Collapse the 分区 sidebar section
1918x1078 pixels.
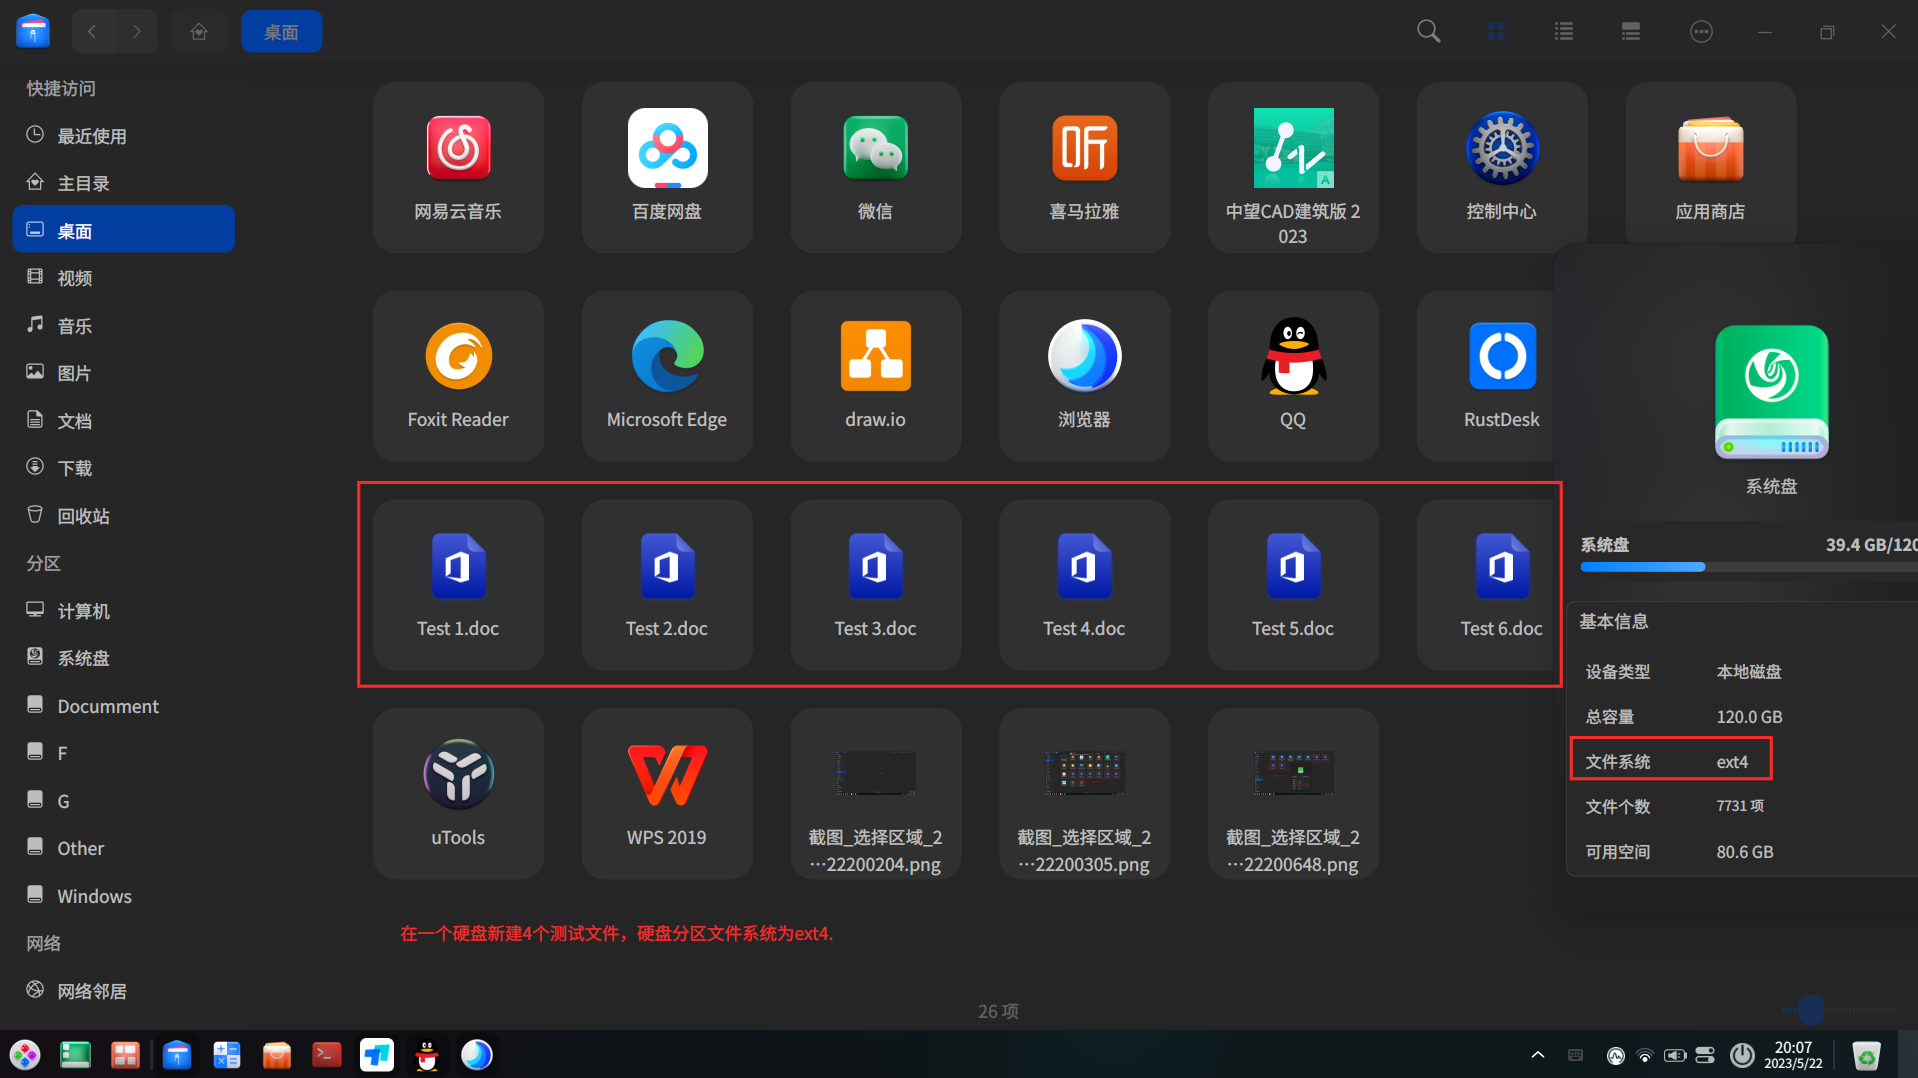[x=43, y=563]
